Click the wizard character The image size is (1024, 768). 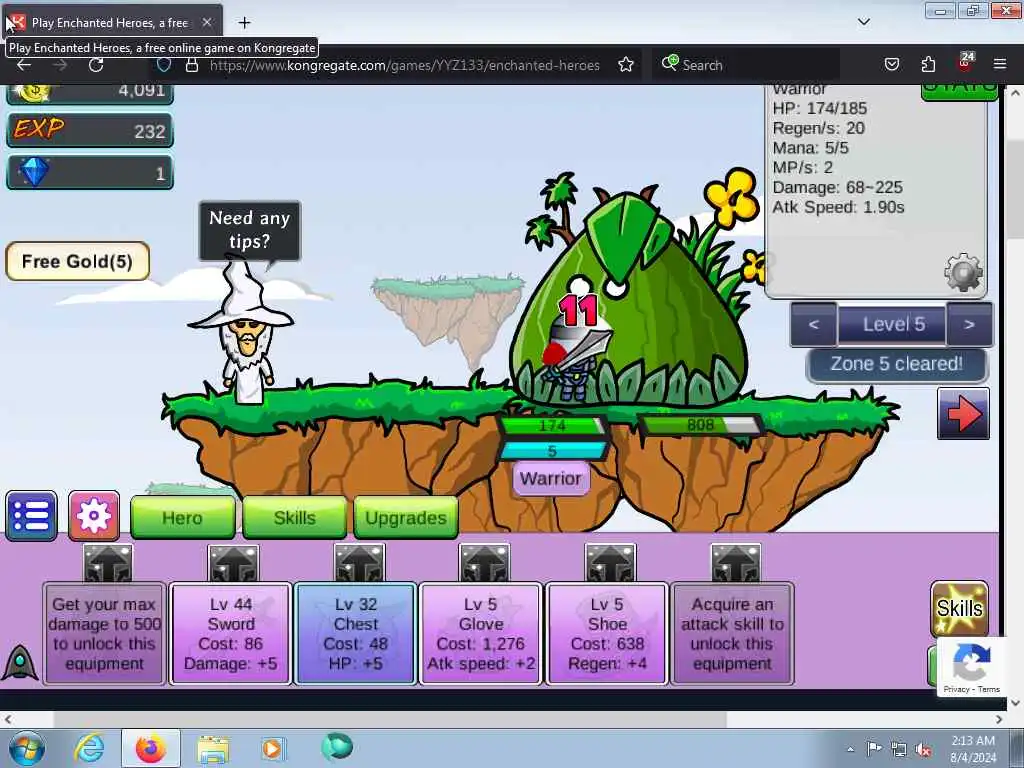242,333
